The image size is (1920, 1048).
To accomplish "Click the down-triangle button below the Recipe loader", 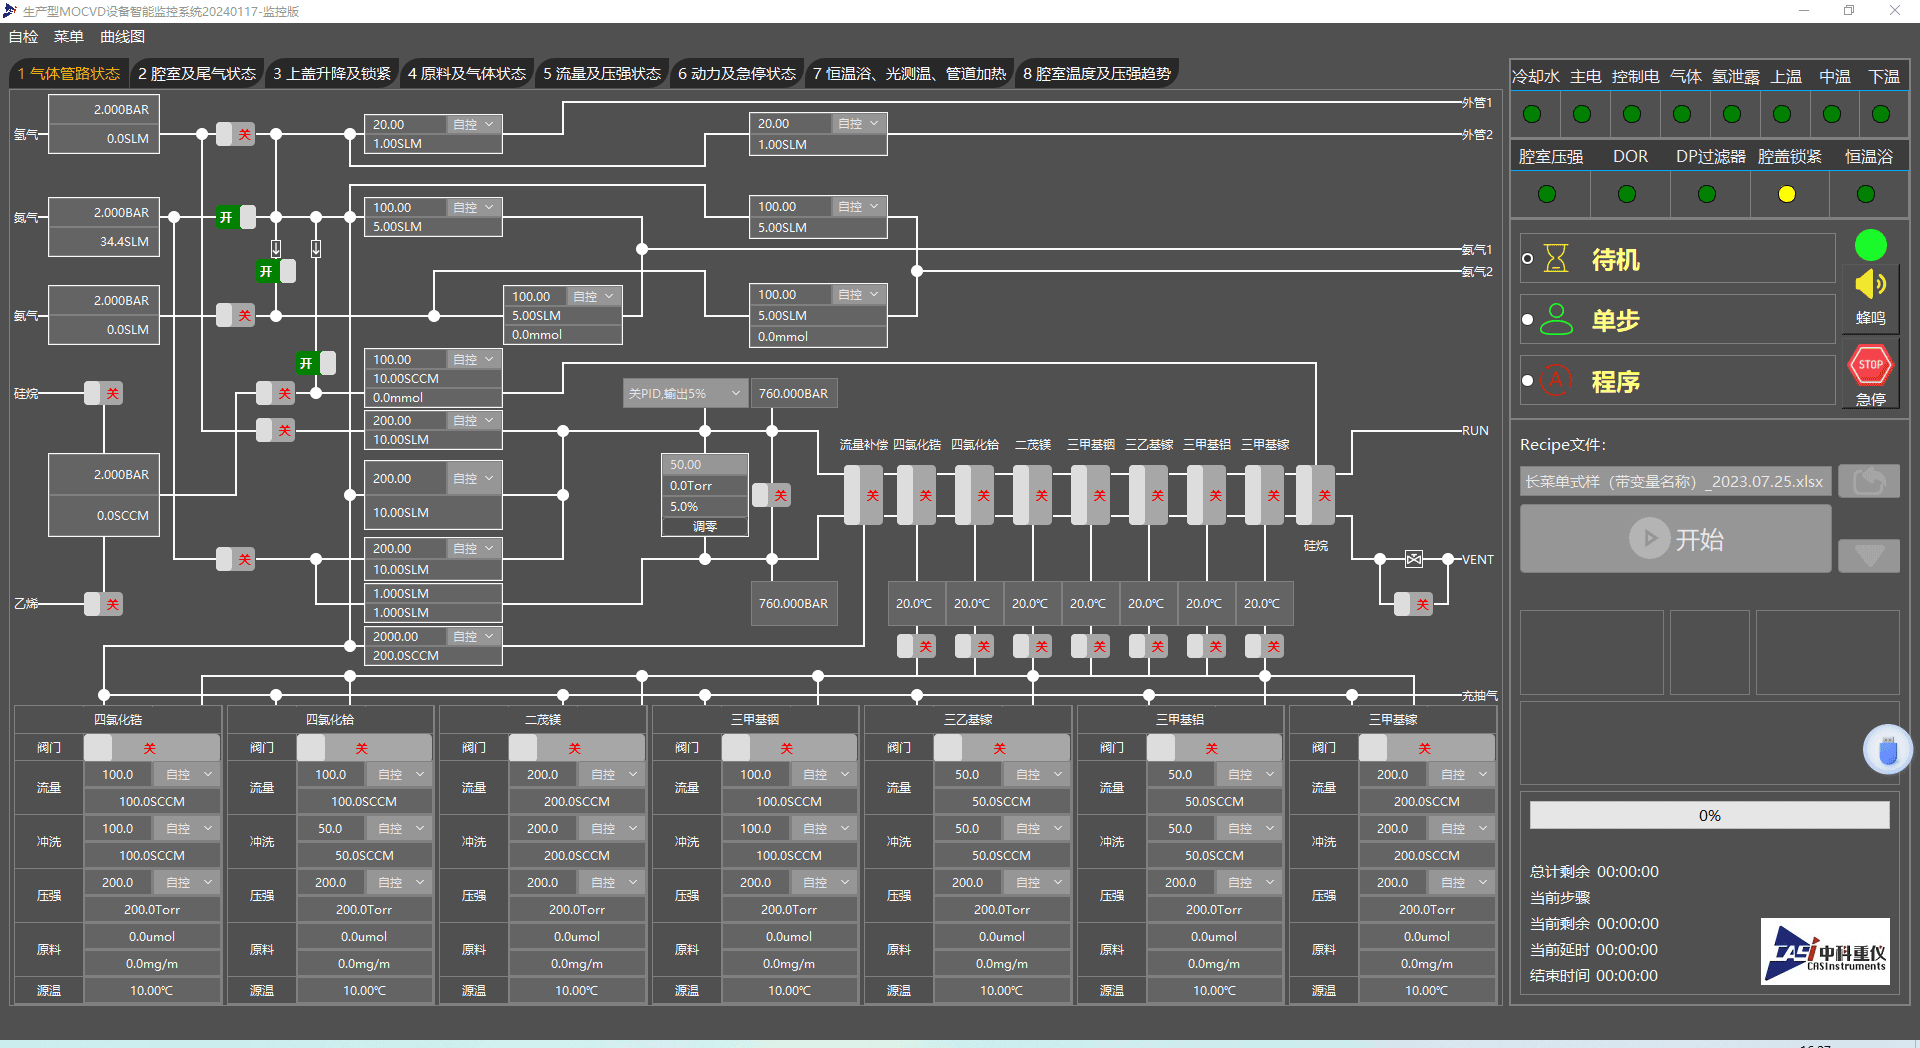I will tap(1868, 555).
